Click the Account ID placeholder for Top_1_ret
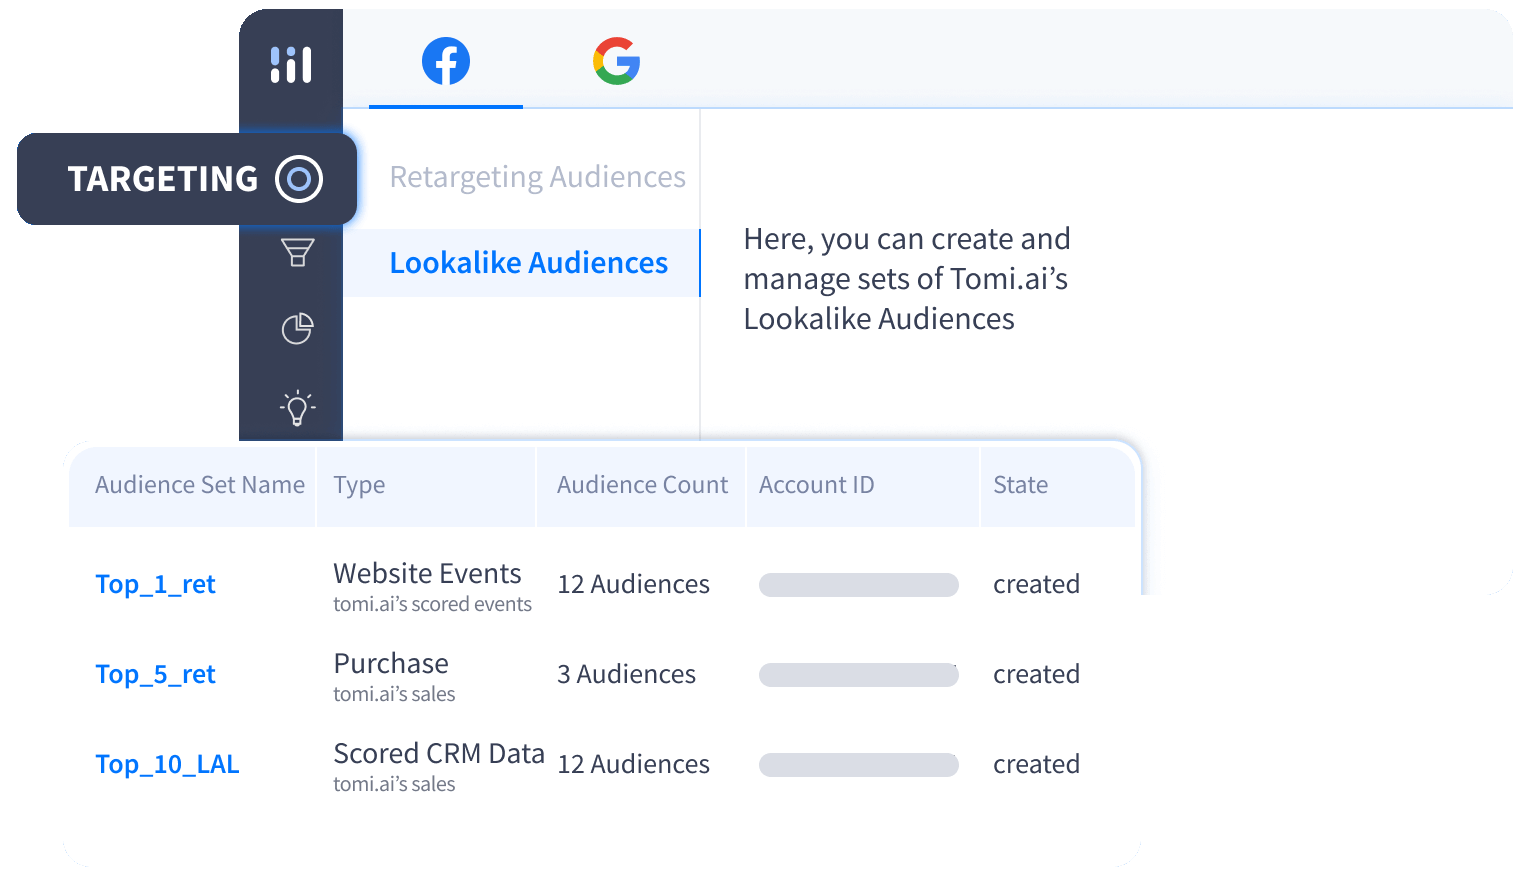The height and width of the screenshot is (876, 1525). coord(858,585)
